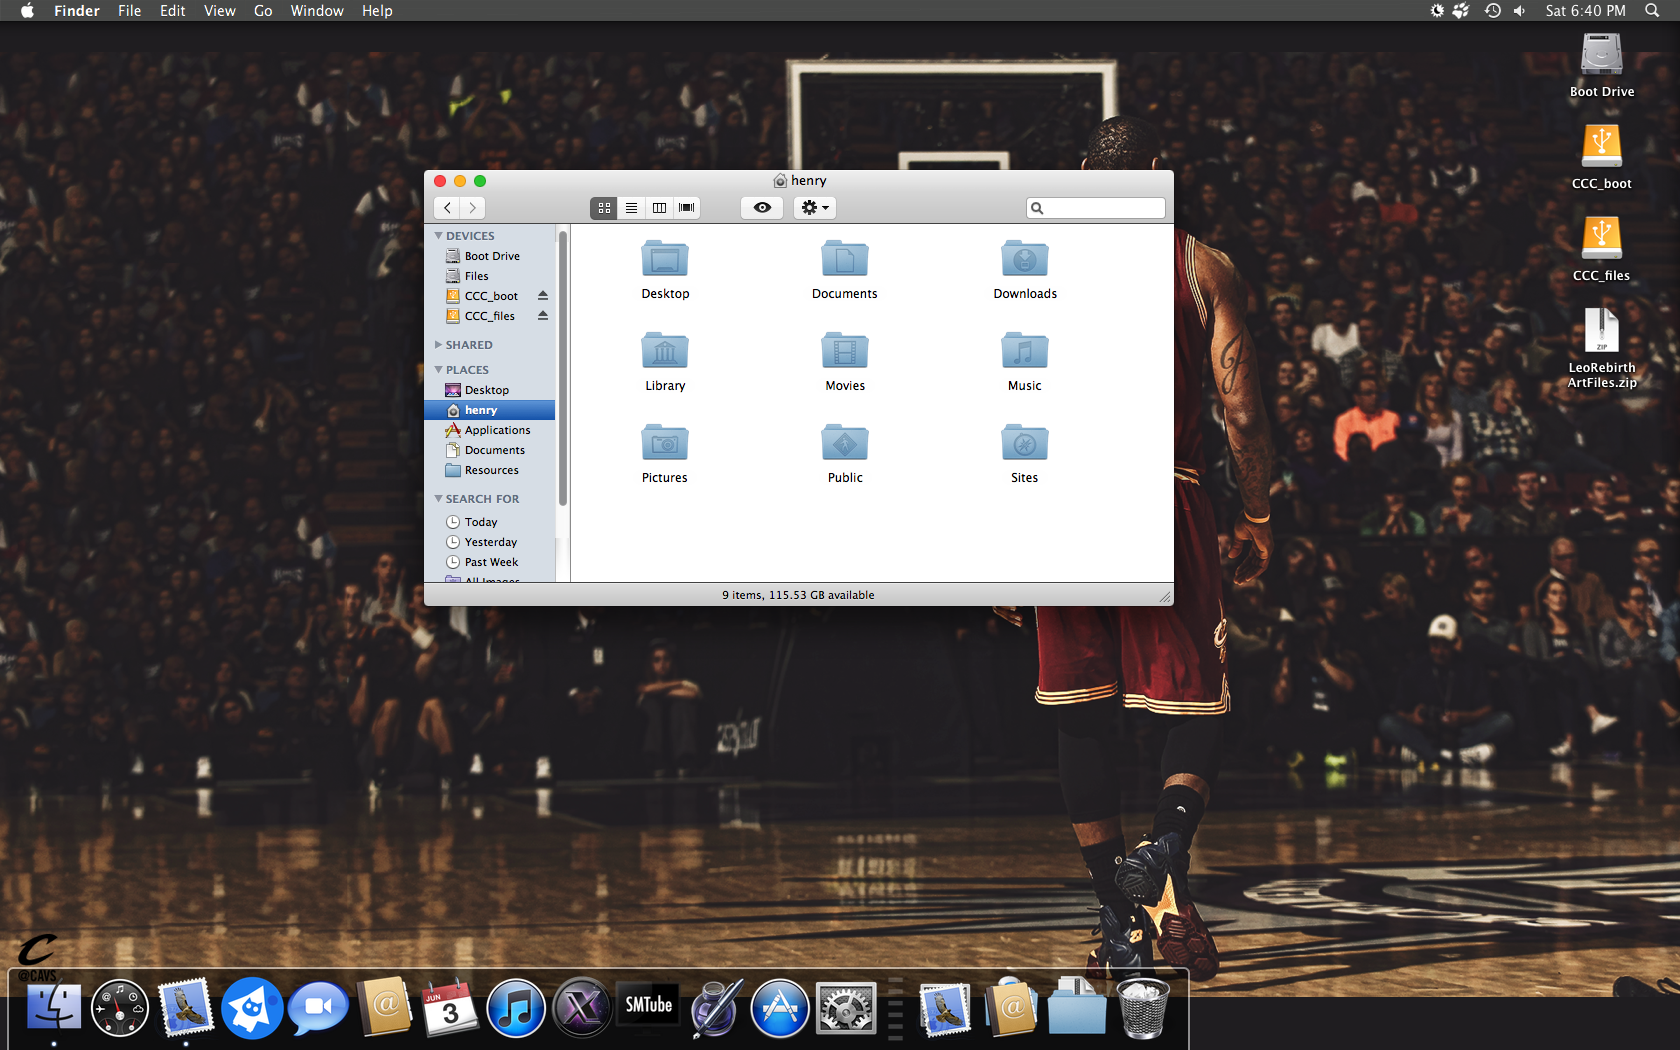The height and width of the screenshot is (1050, 1680).
Task: Select Documents in sidebar Places
Action: [490, 450]
